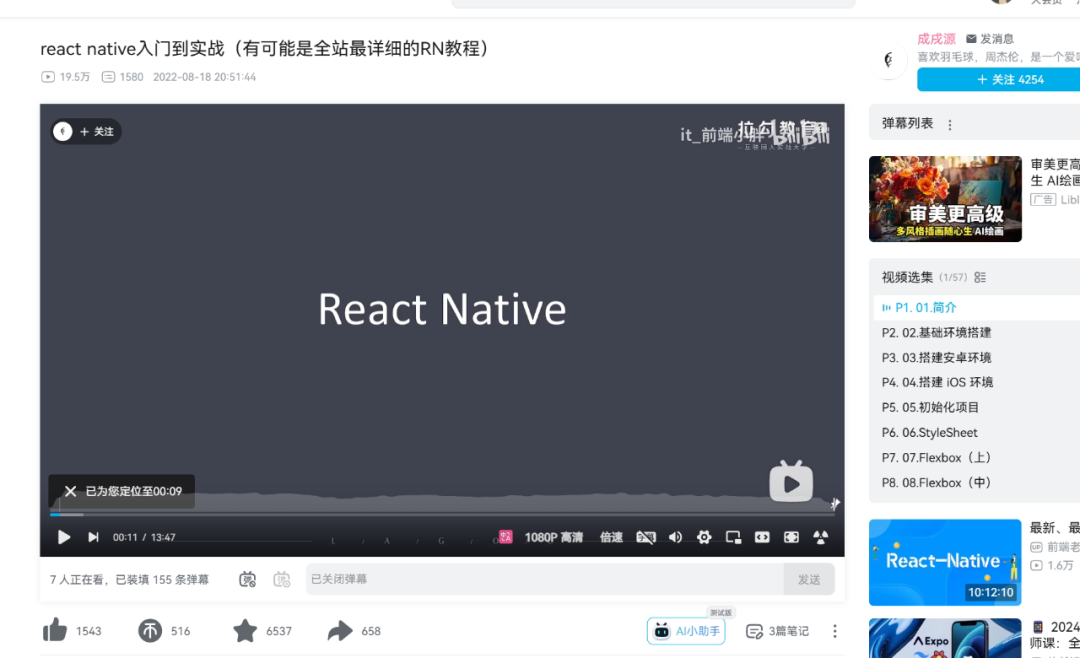Screen dimensions: 1080x658
Task: Open danmaku settings icon
Action: (282, 579)
